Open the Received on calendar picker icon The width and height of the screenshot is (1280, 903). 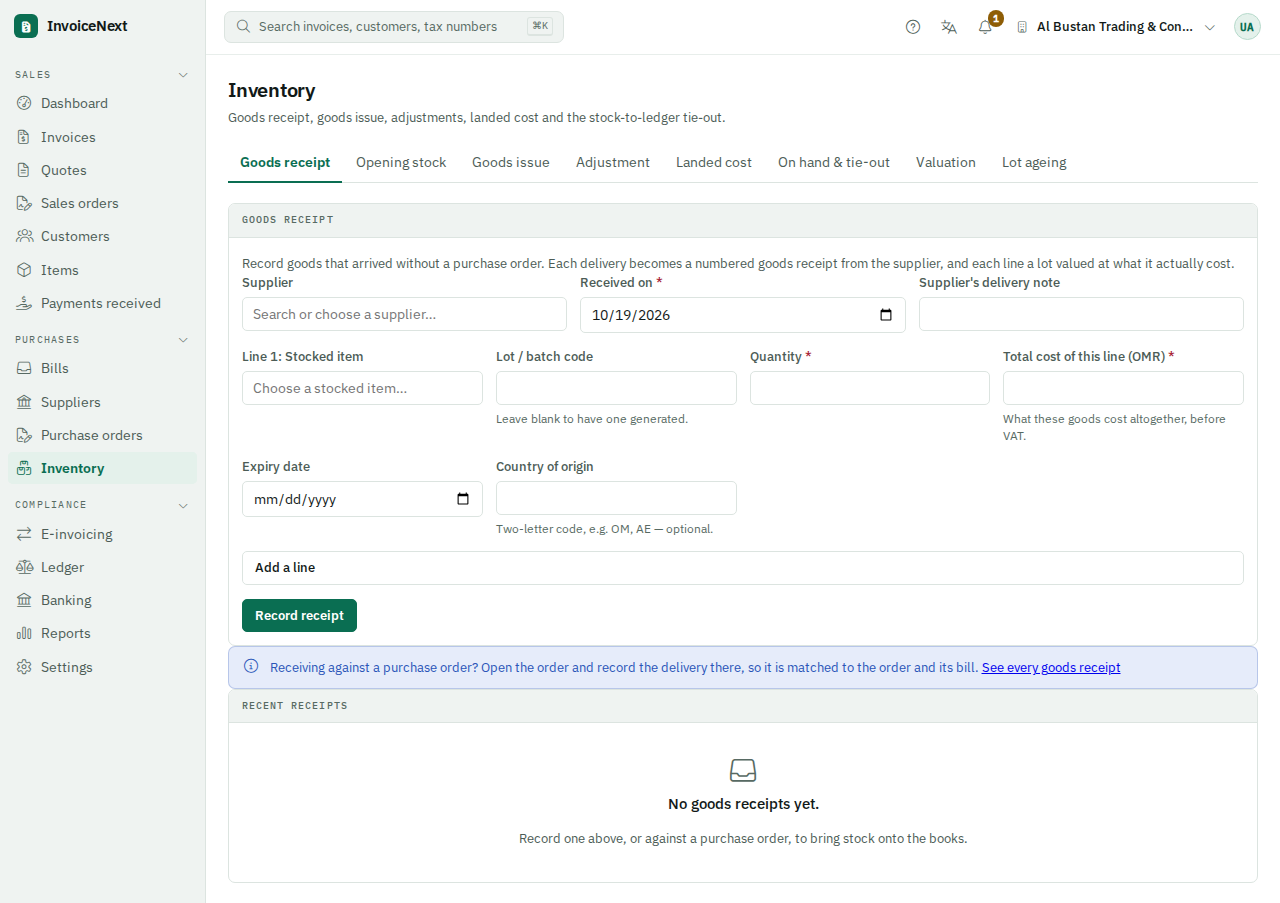(886, 315)
